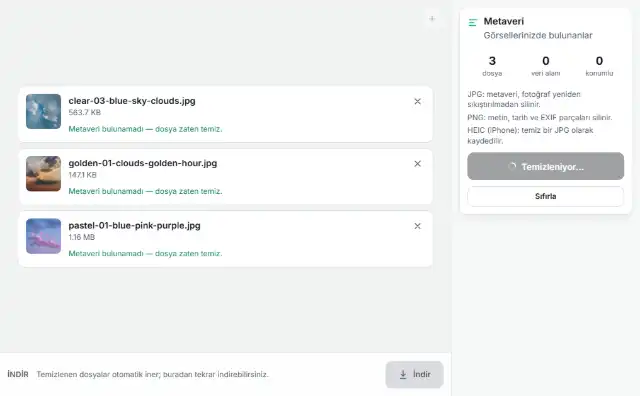Click the 1.16 MB file size
Image resolution: width=640 pixels, height=396 pixels.
tap(82, 237)
